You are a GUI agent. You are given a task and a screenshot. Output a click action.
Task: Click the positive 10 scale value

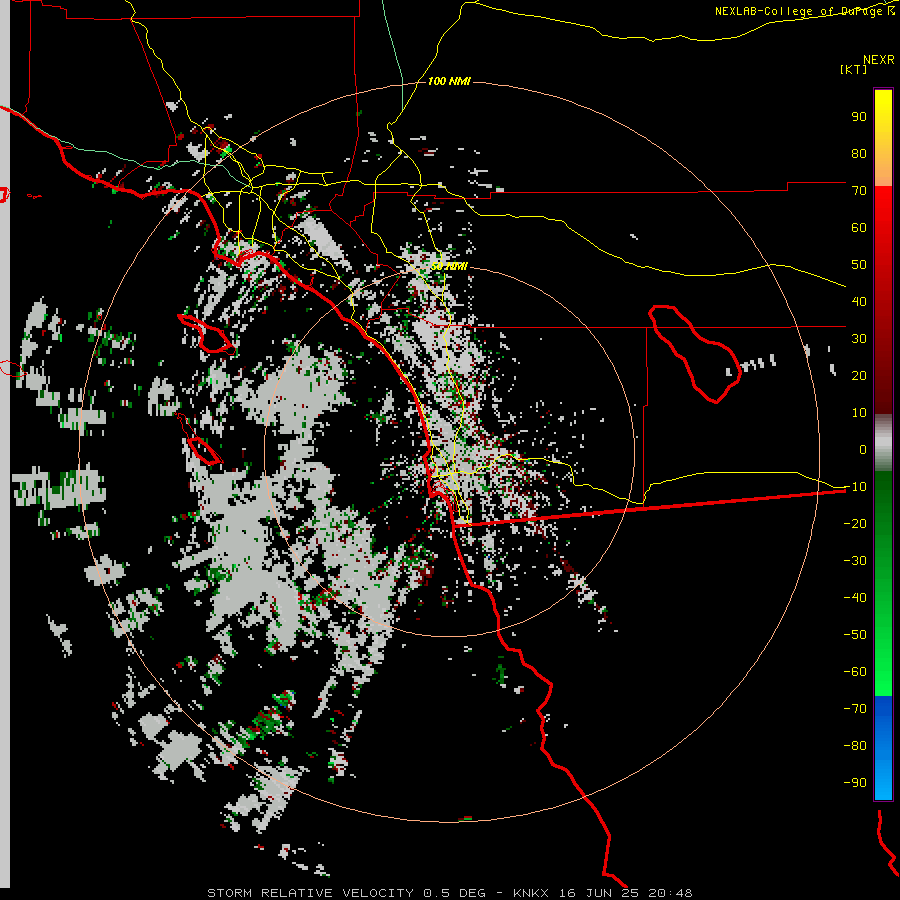859,413
